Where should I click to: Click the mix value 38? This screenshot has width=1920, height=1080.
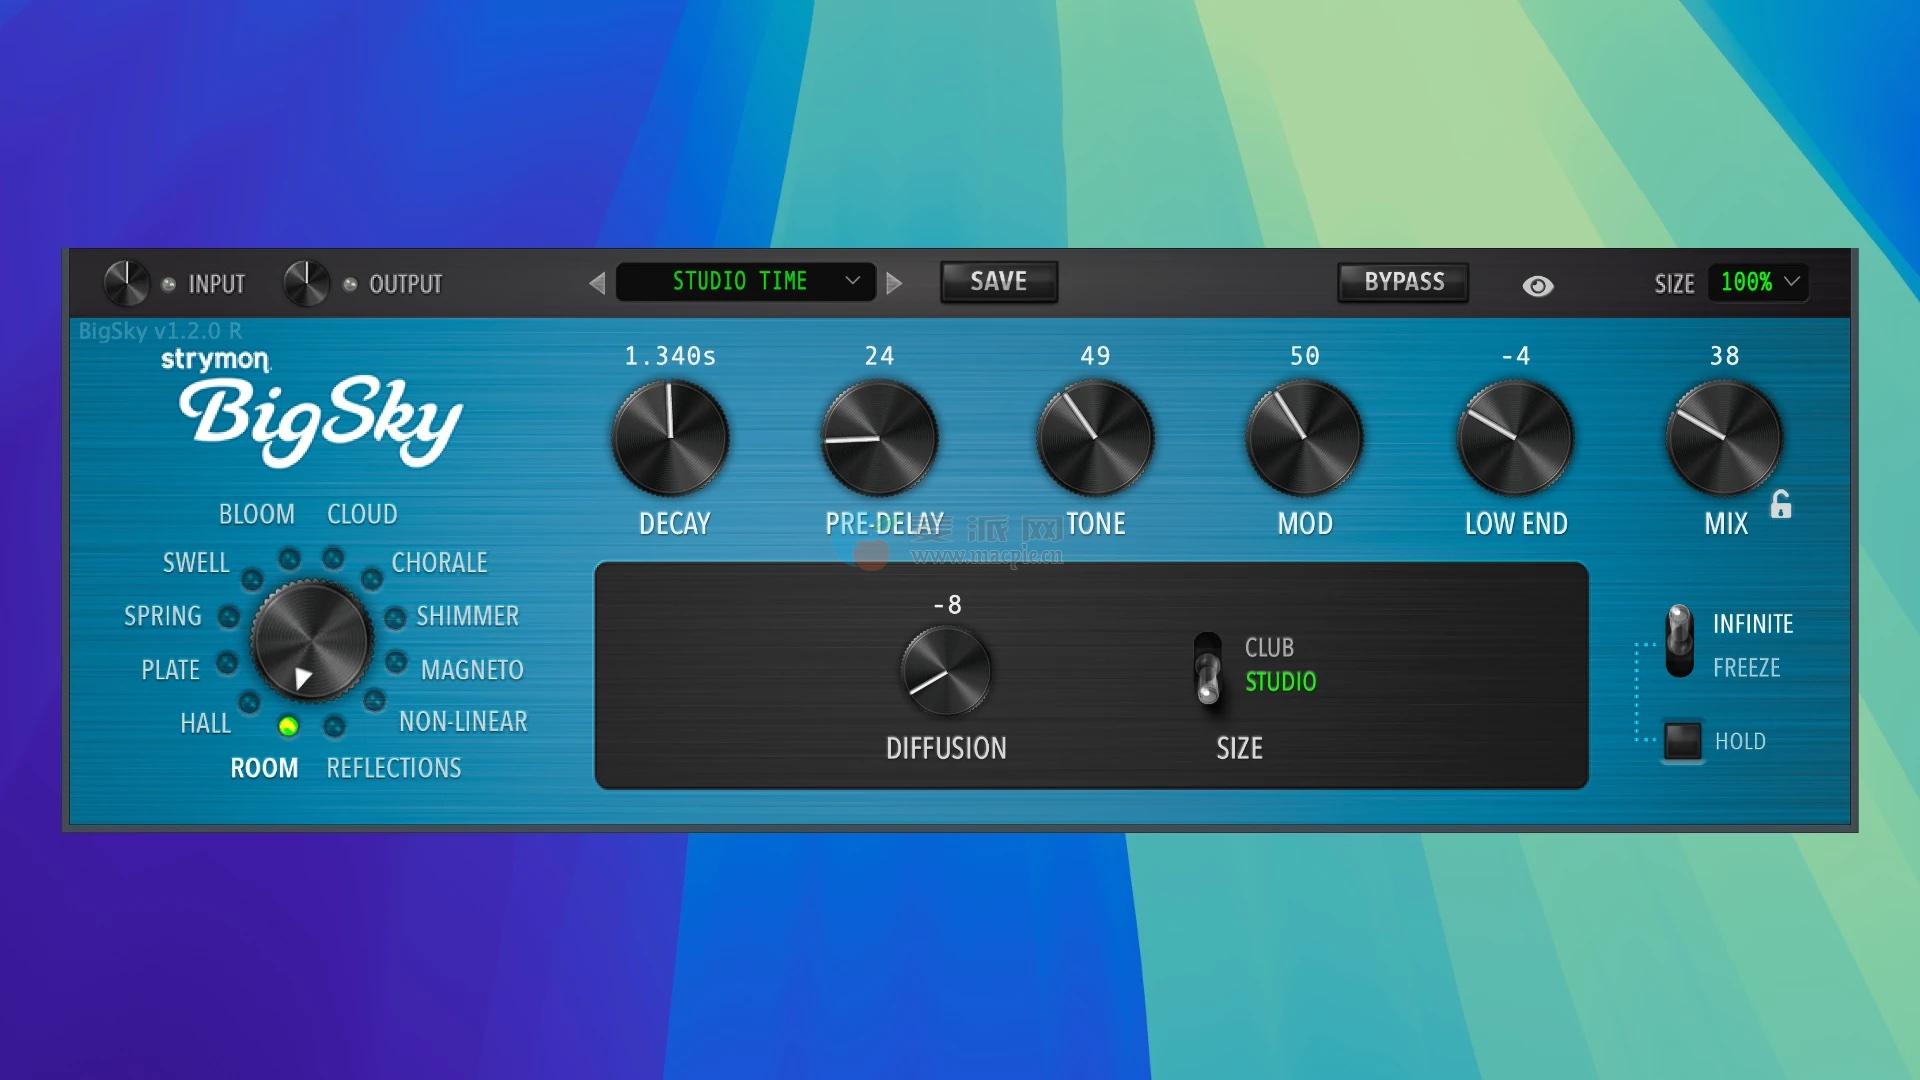coord(1725,356)
